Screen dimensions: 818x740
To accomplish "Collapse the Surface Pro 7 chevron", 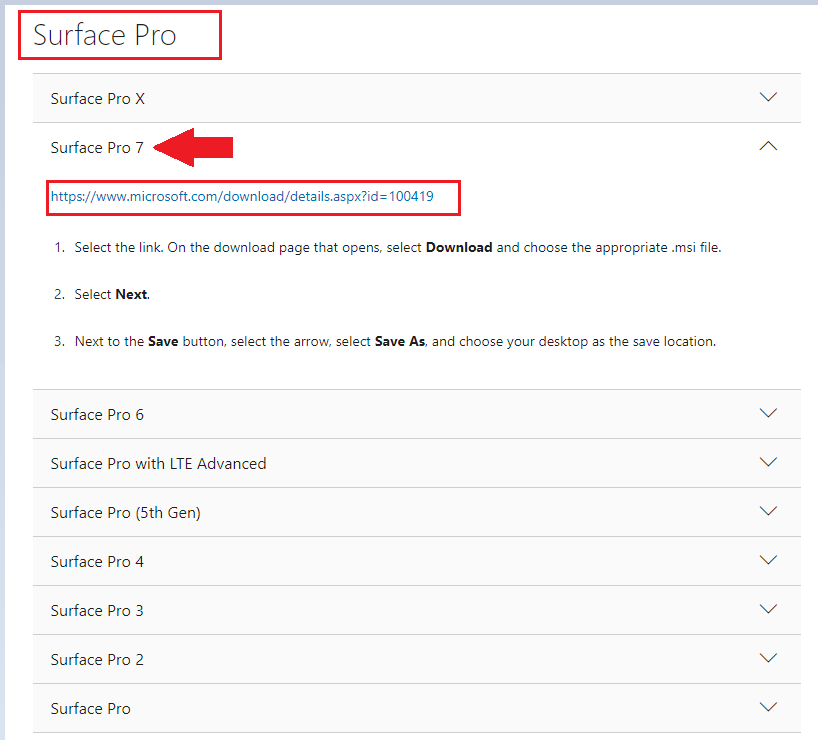I will (x=768, y=146).
